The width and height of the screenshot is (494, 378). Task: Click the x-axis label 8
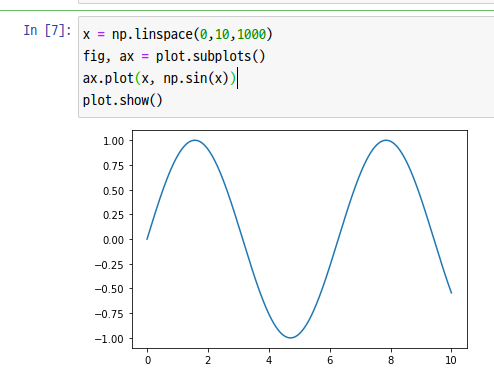tap(391, 360)
